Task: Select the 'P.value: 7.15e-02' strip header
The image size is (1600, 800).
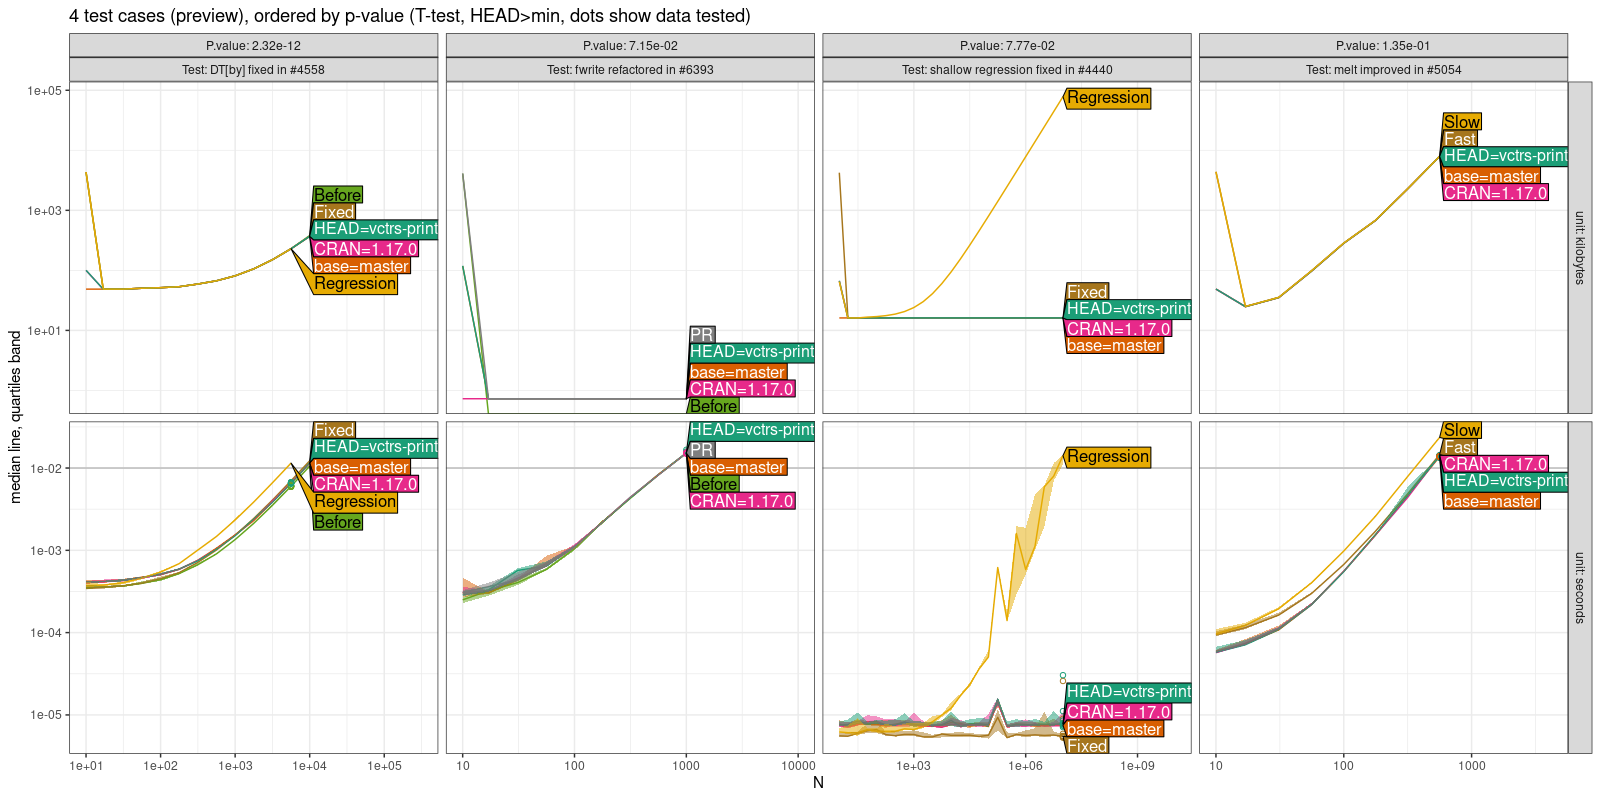Action: 630,46
